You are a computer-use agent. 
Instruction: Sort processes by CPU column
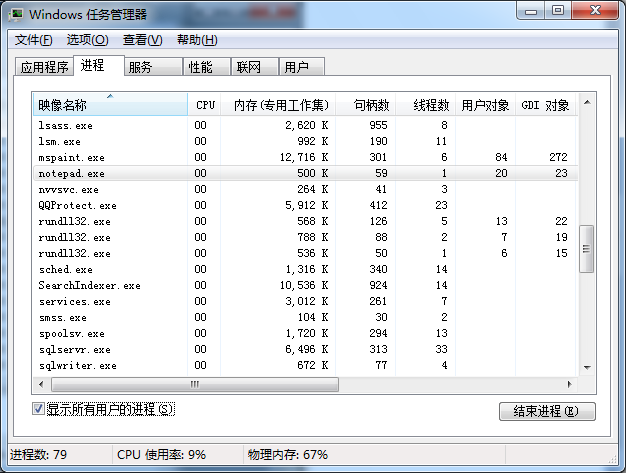click(x=204, y=105)
